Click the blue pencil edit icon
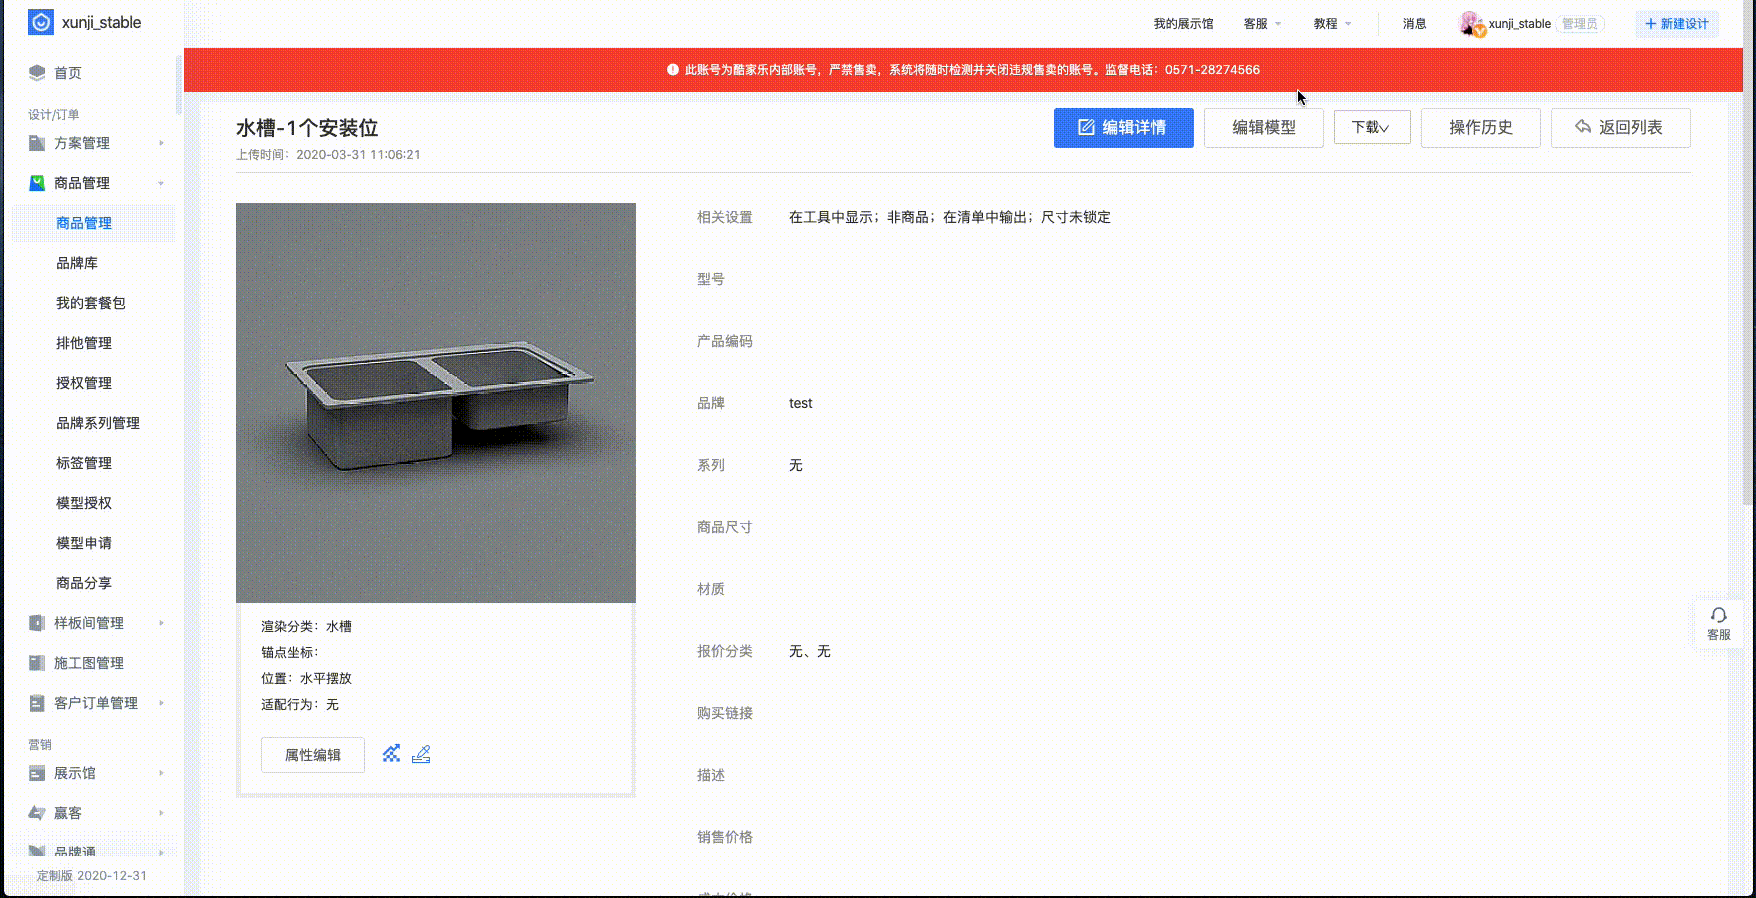Image resolution: width=1756 pixels, height=898 pixels. click(421, 754)
